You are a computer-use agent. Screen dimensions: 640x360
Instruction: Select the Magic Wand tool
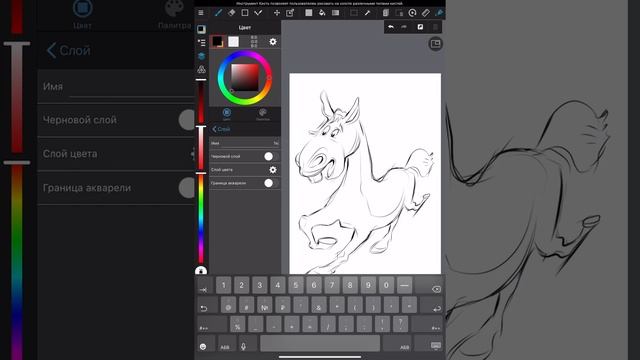click(367, 13)
